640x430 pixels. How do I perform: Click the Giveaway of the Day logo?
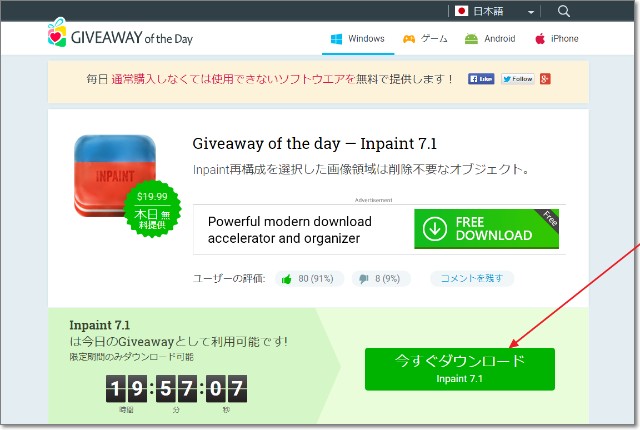coord(120,34)
